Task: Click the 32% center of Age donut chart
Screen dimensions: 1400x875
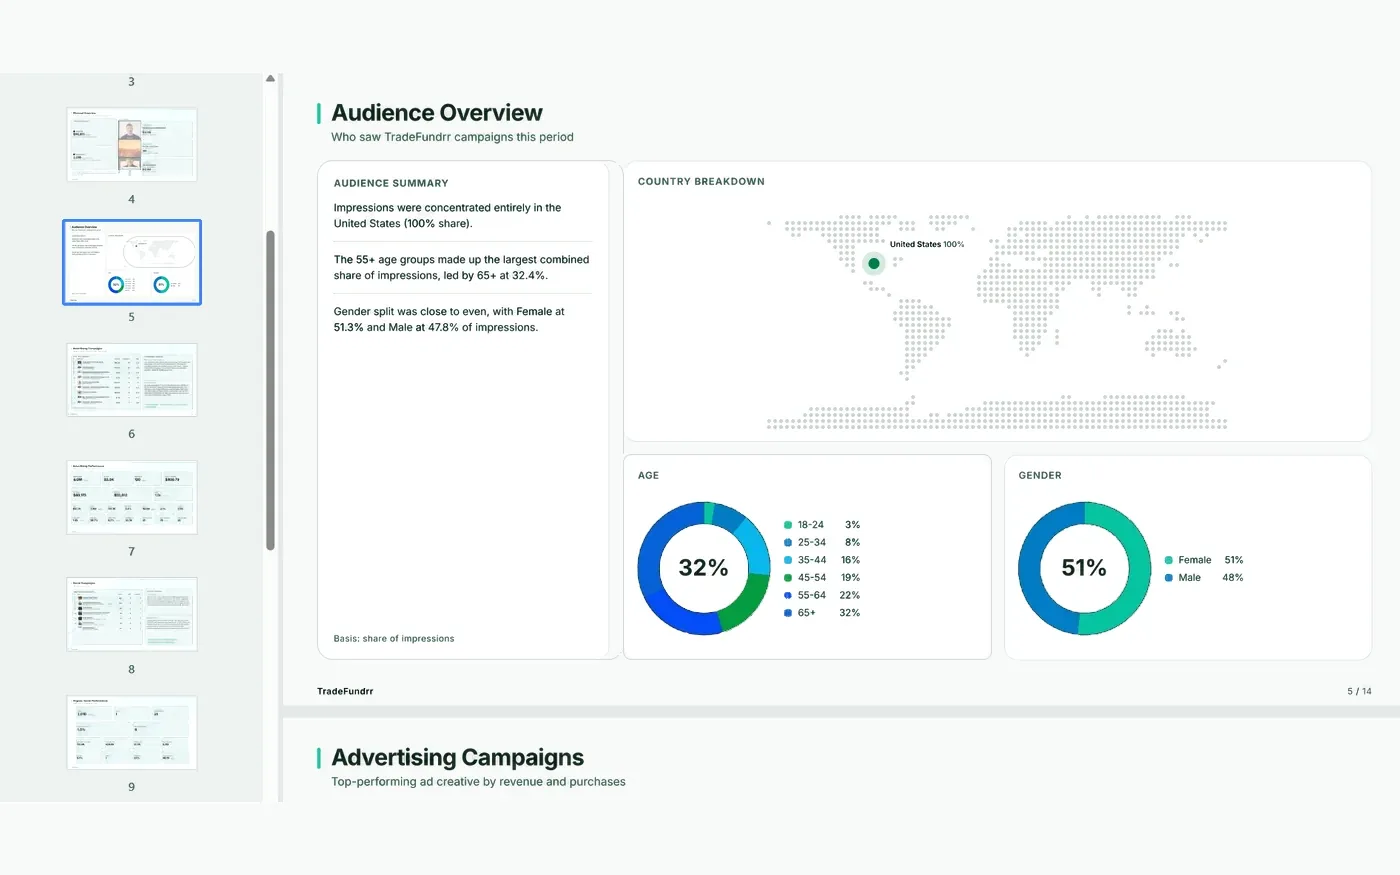Action: coord(704,568)
